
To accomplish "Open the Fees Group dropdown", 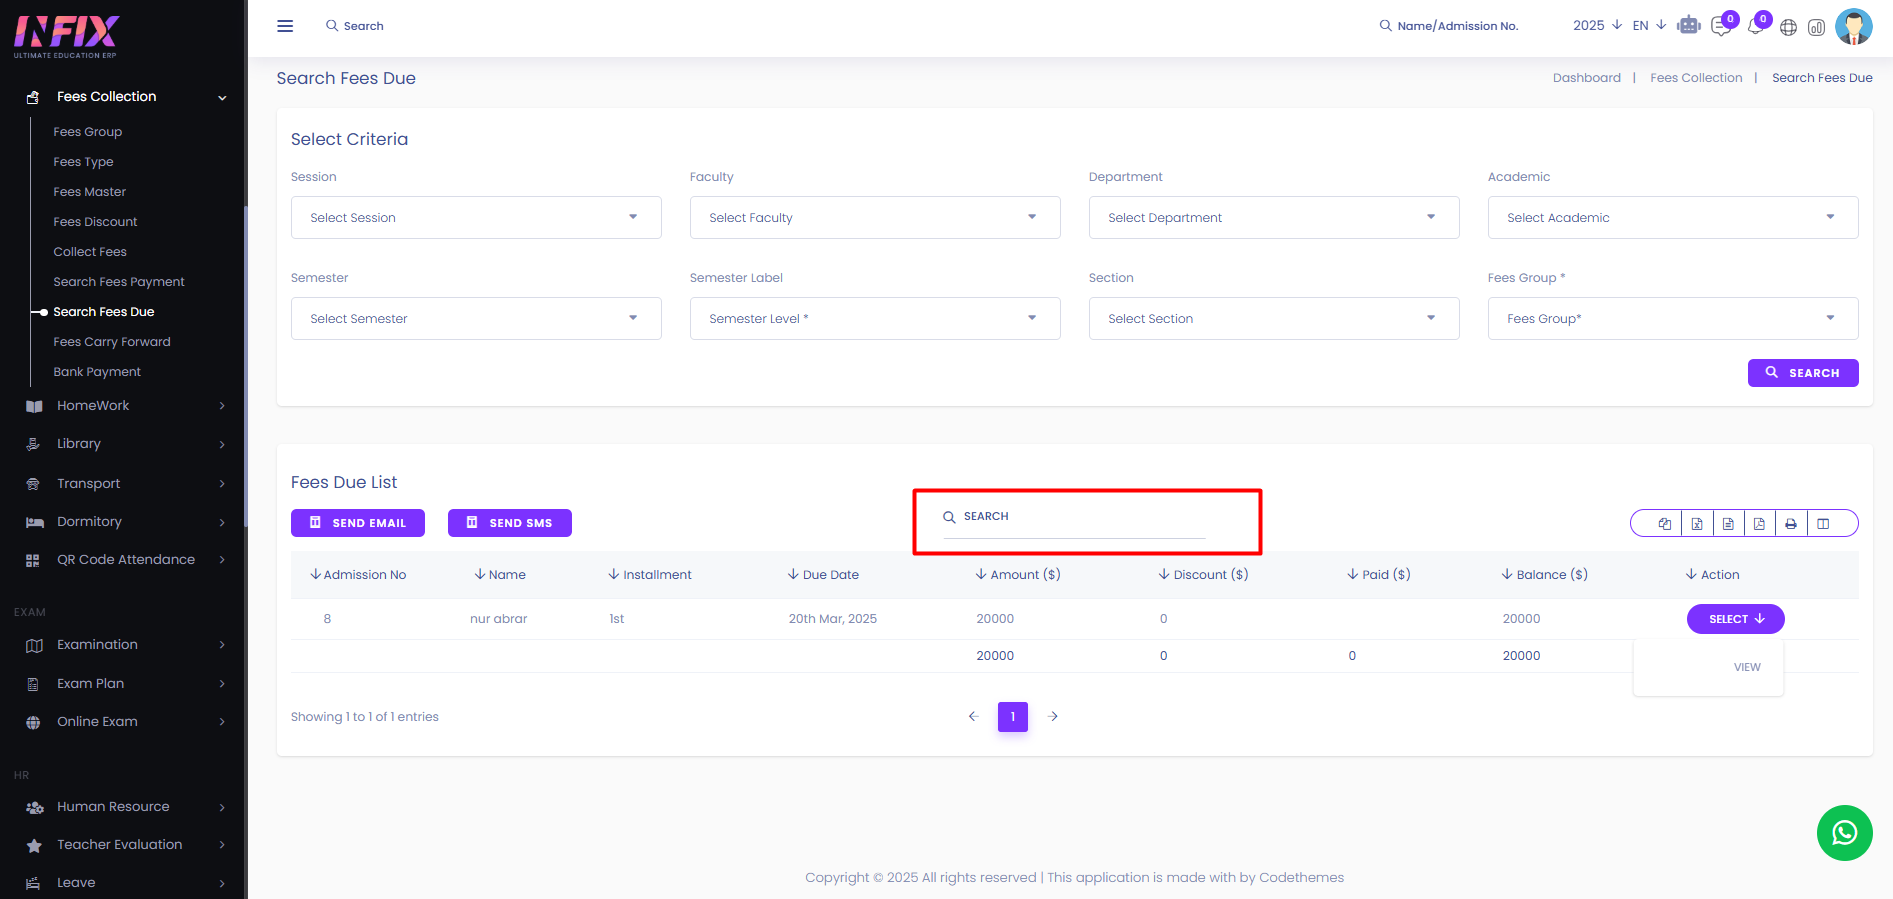I will pyautogui.click(x=1673, y=319).
